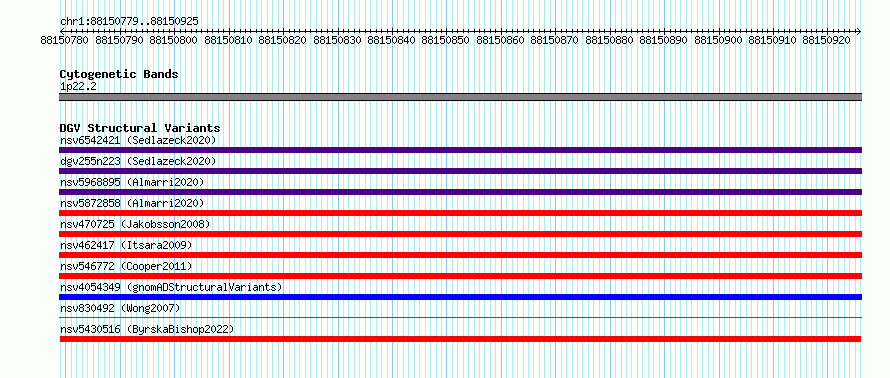Click ruler position 88150810

[x=228, y=40]
